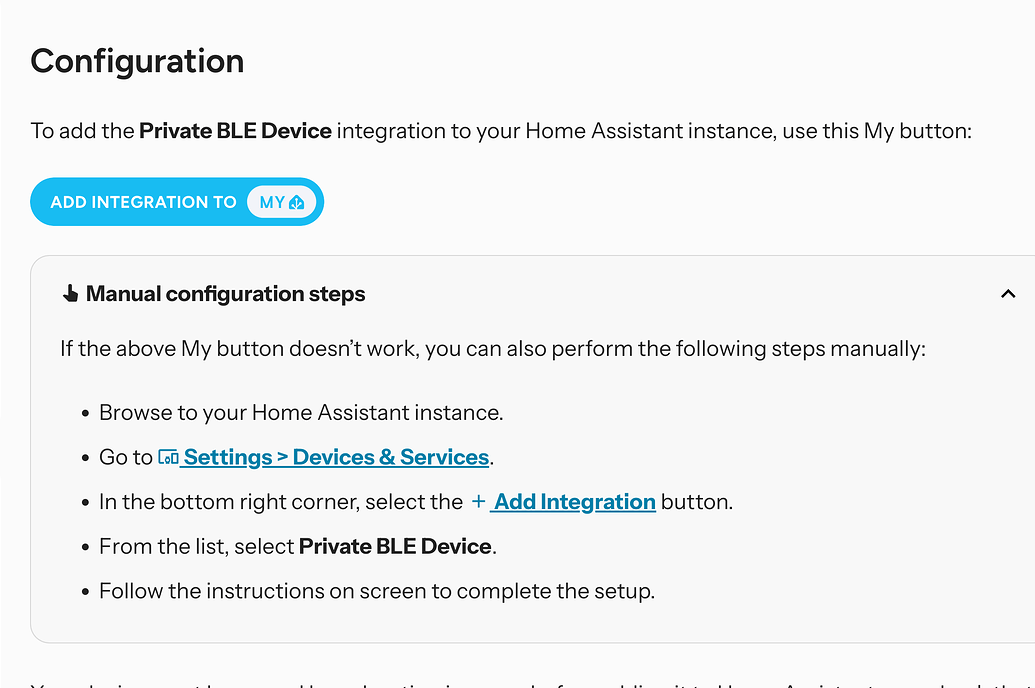This screenshot has height=688, width=1035.
Task: Click the white MY badge
Action: (281, 202)
